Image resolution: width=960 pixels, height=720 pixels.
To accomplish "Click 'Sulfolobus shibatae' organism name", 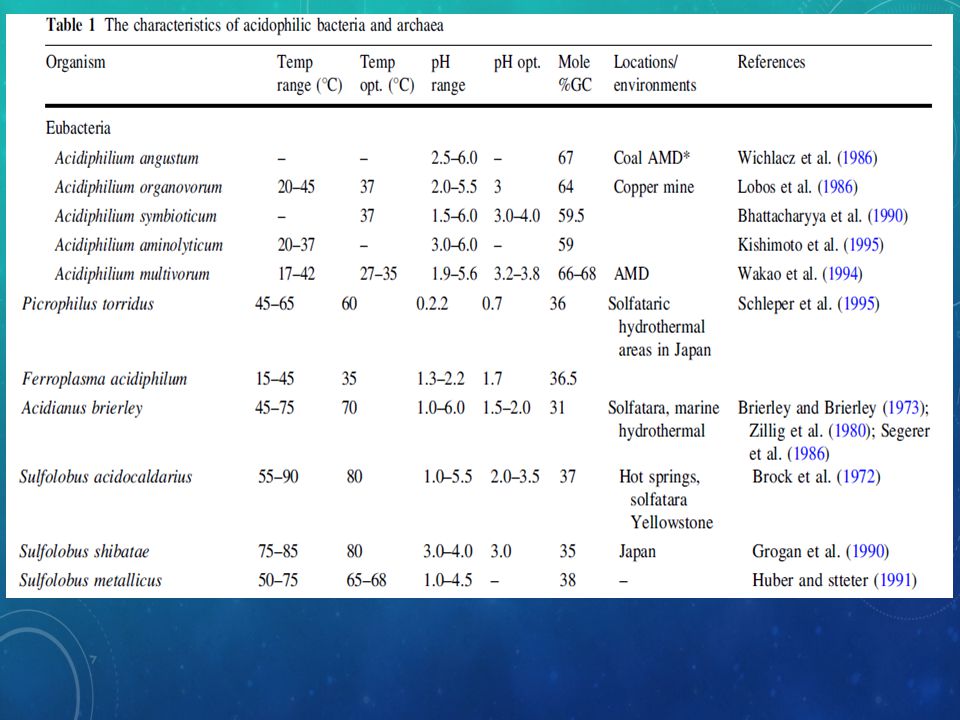I will [x=84, y=551].
